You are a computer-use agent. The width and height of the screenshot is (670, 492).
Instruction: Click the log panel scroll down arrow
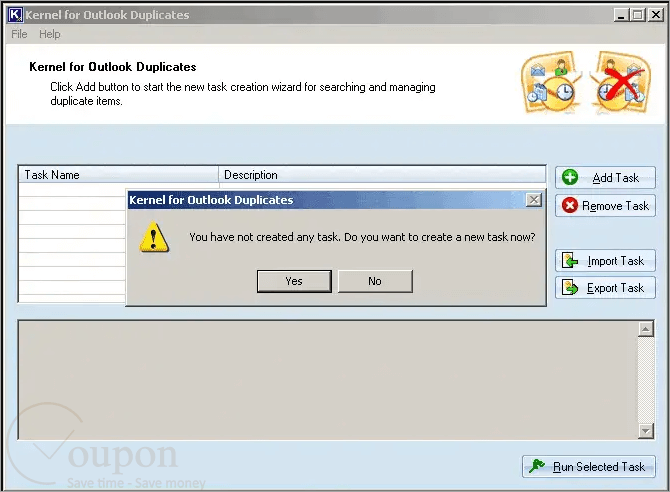[646, 430]
